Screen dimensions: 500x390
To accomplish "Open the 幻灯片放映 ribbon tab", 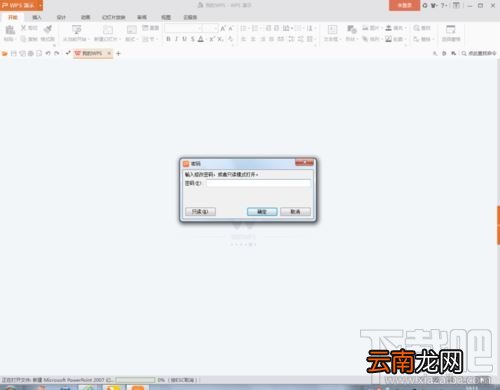I will point(114,17).
